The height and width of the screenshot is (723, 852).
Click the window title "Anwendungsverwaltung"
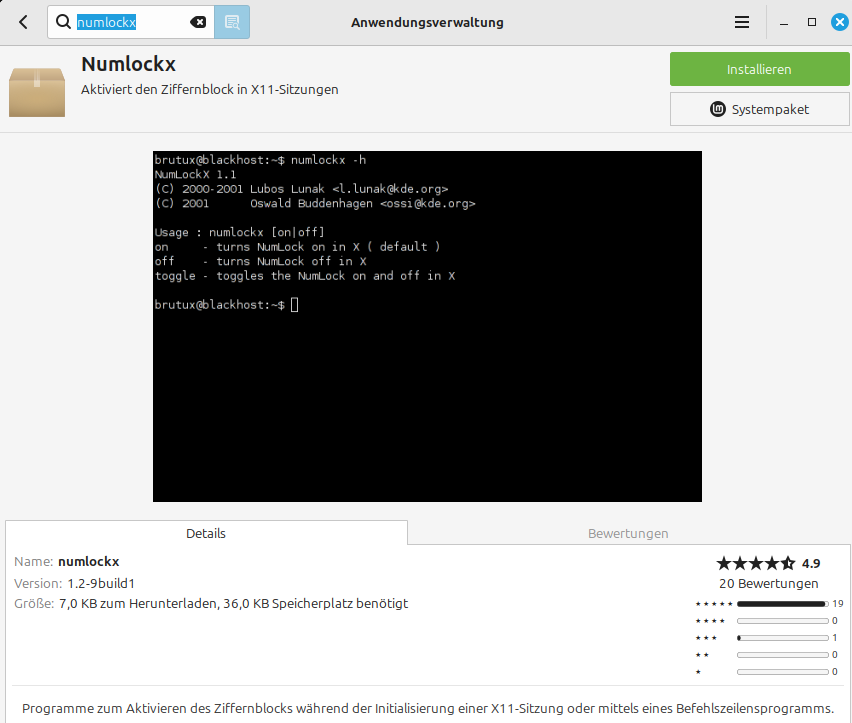pyautogui.click(x=427, y=22)
